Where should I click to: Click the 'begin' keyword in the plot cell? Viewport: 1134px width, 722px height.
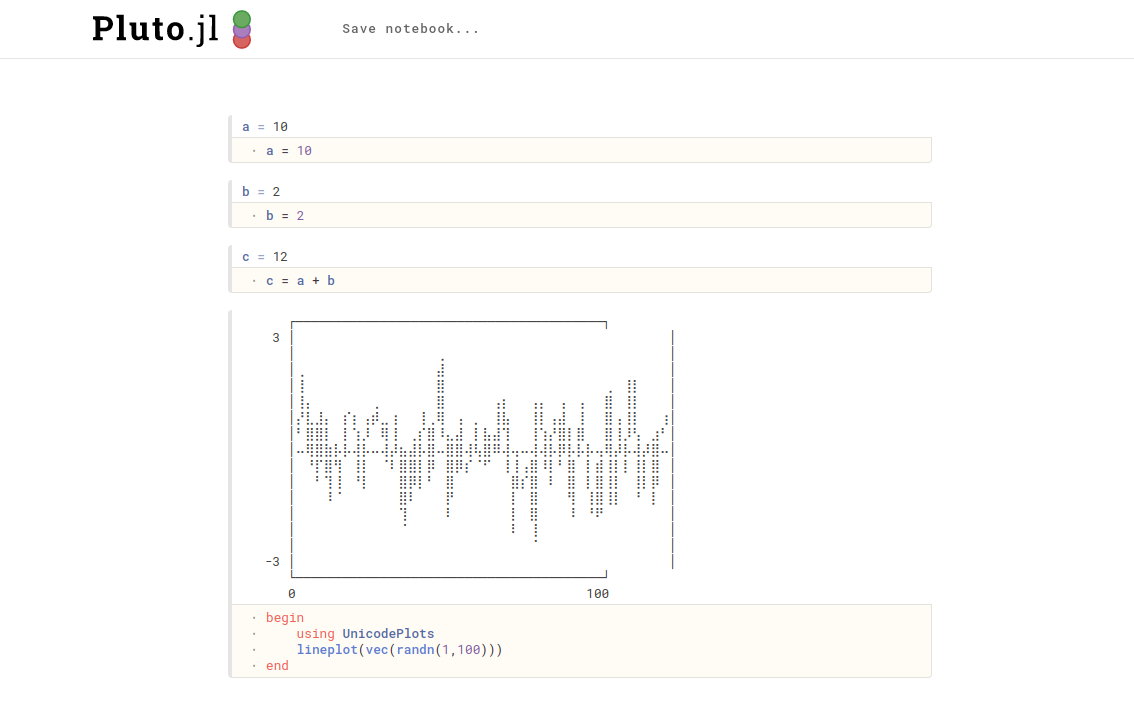tap(285, 618)
